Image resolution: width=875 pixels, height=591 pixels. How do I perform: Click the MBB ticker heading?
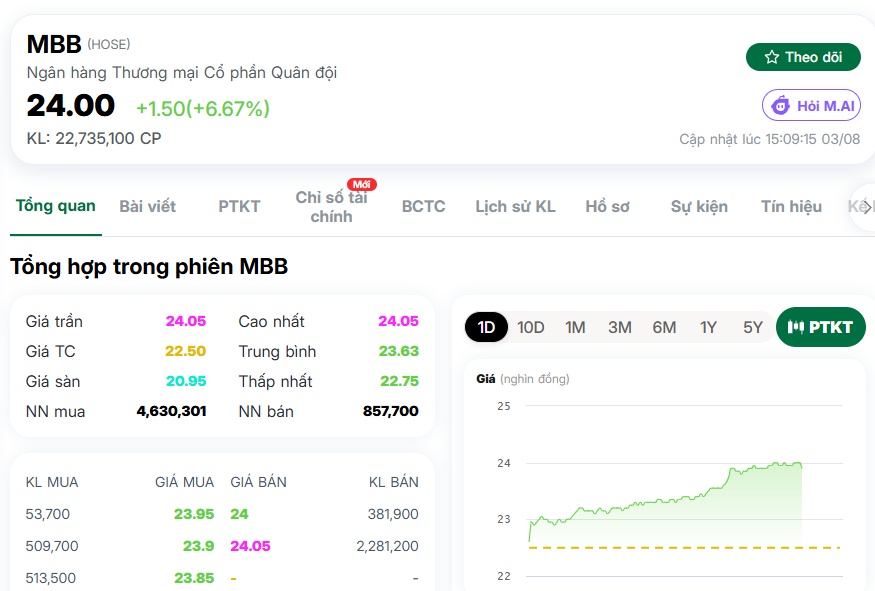point(54,44)
